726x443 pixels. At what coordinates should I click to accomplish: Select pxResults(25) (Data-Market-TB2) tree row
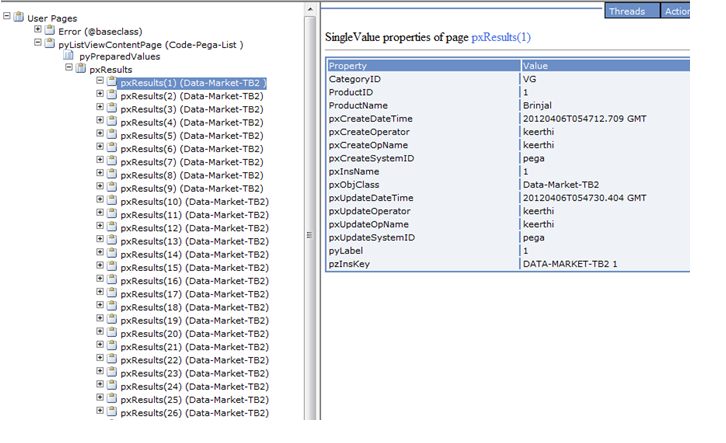(194, 399)
